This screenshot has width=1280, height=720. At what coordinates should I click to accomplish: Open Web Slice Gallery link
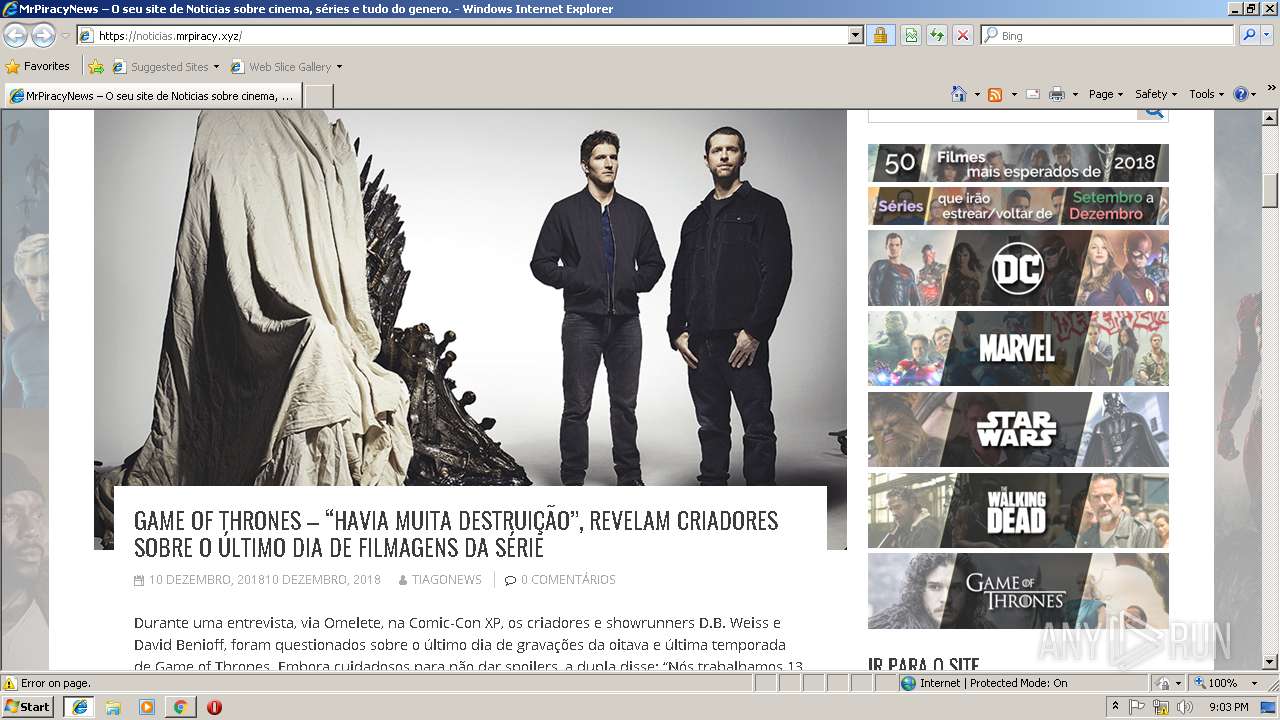tap(281, 67)
